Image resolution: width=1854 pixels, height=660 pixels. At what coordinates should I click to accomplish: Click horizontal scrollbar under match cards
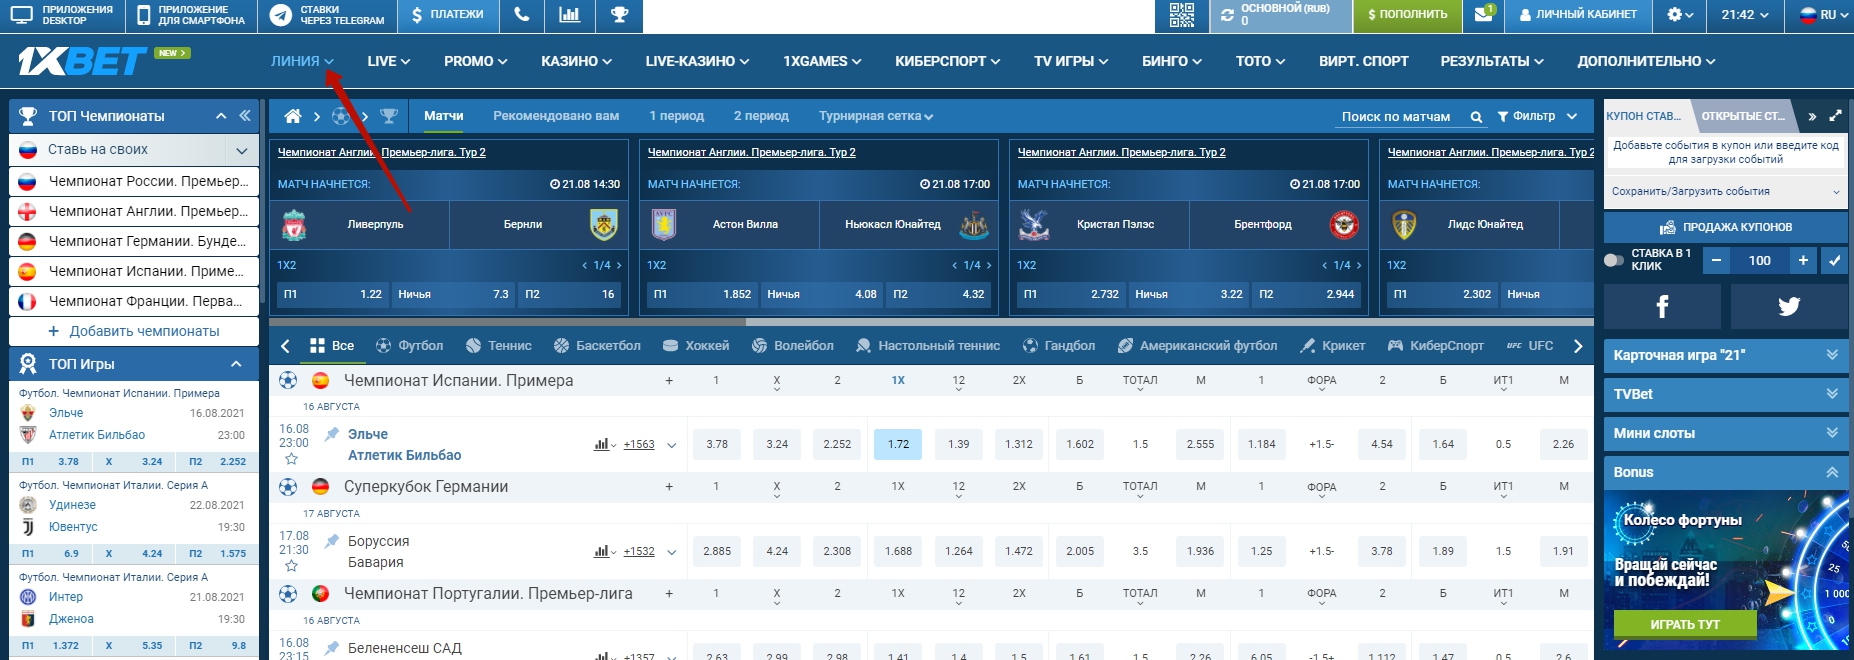508,322
